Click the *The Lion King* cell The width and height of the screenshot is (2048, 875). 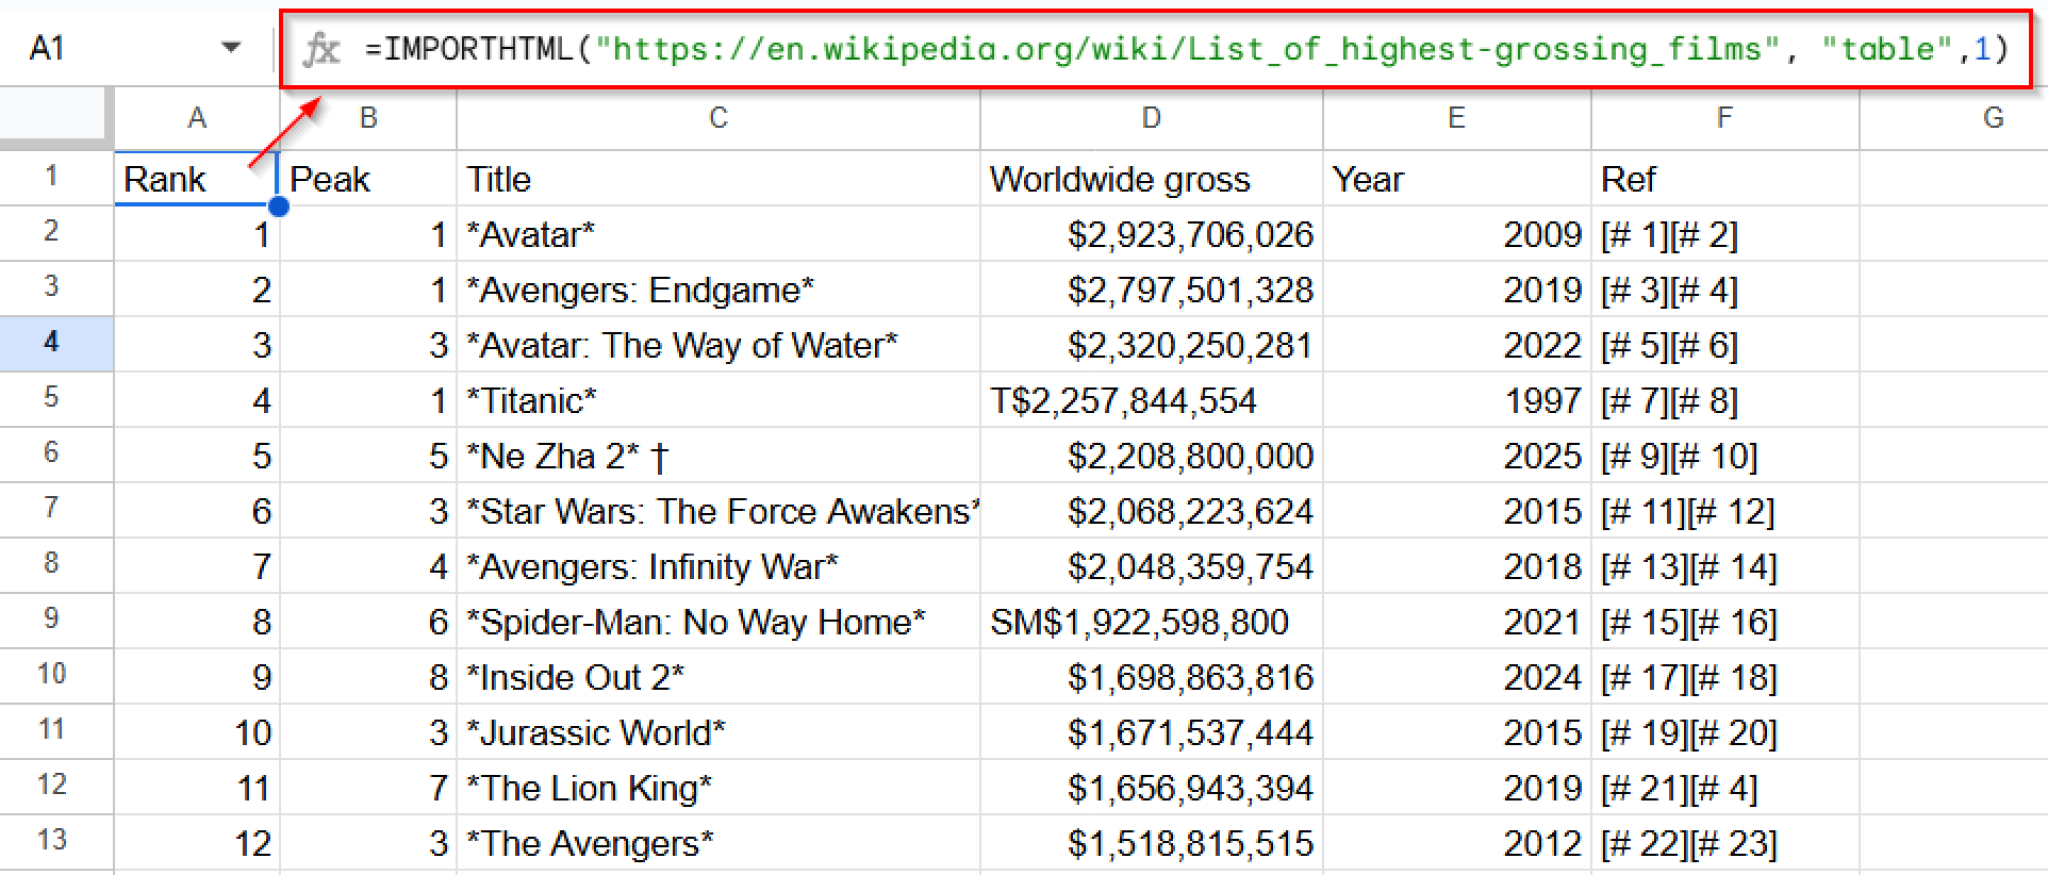tap(717, 788)
